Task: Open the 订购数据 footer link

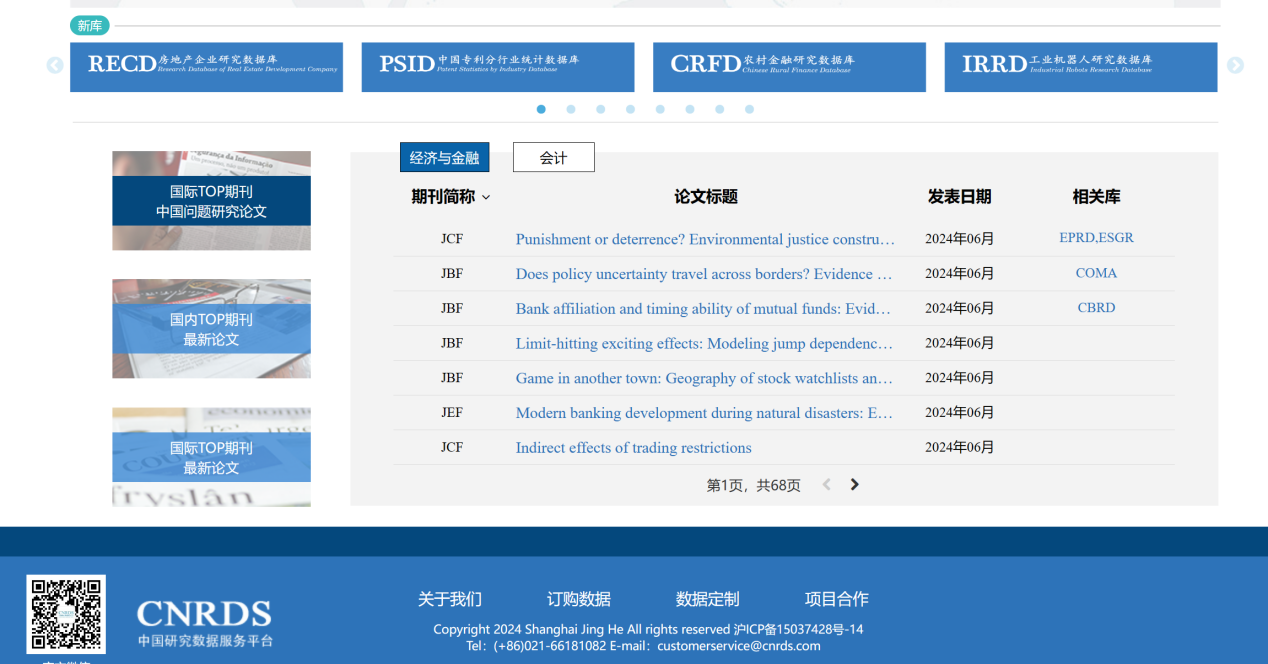Action: pos(578,599)
